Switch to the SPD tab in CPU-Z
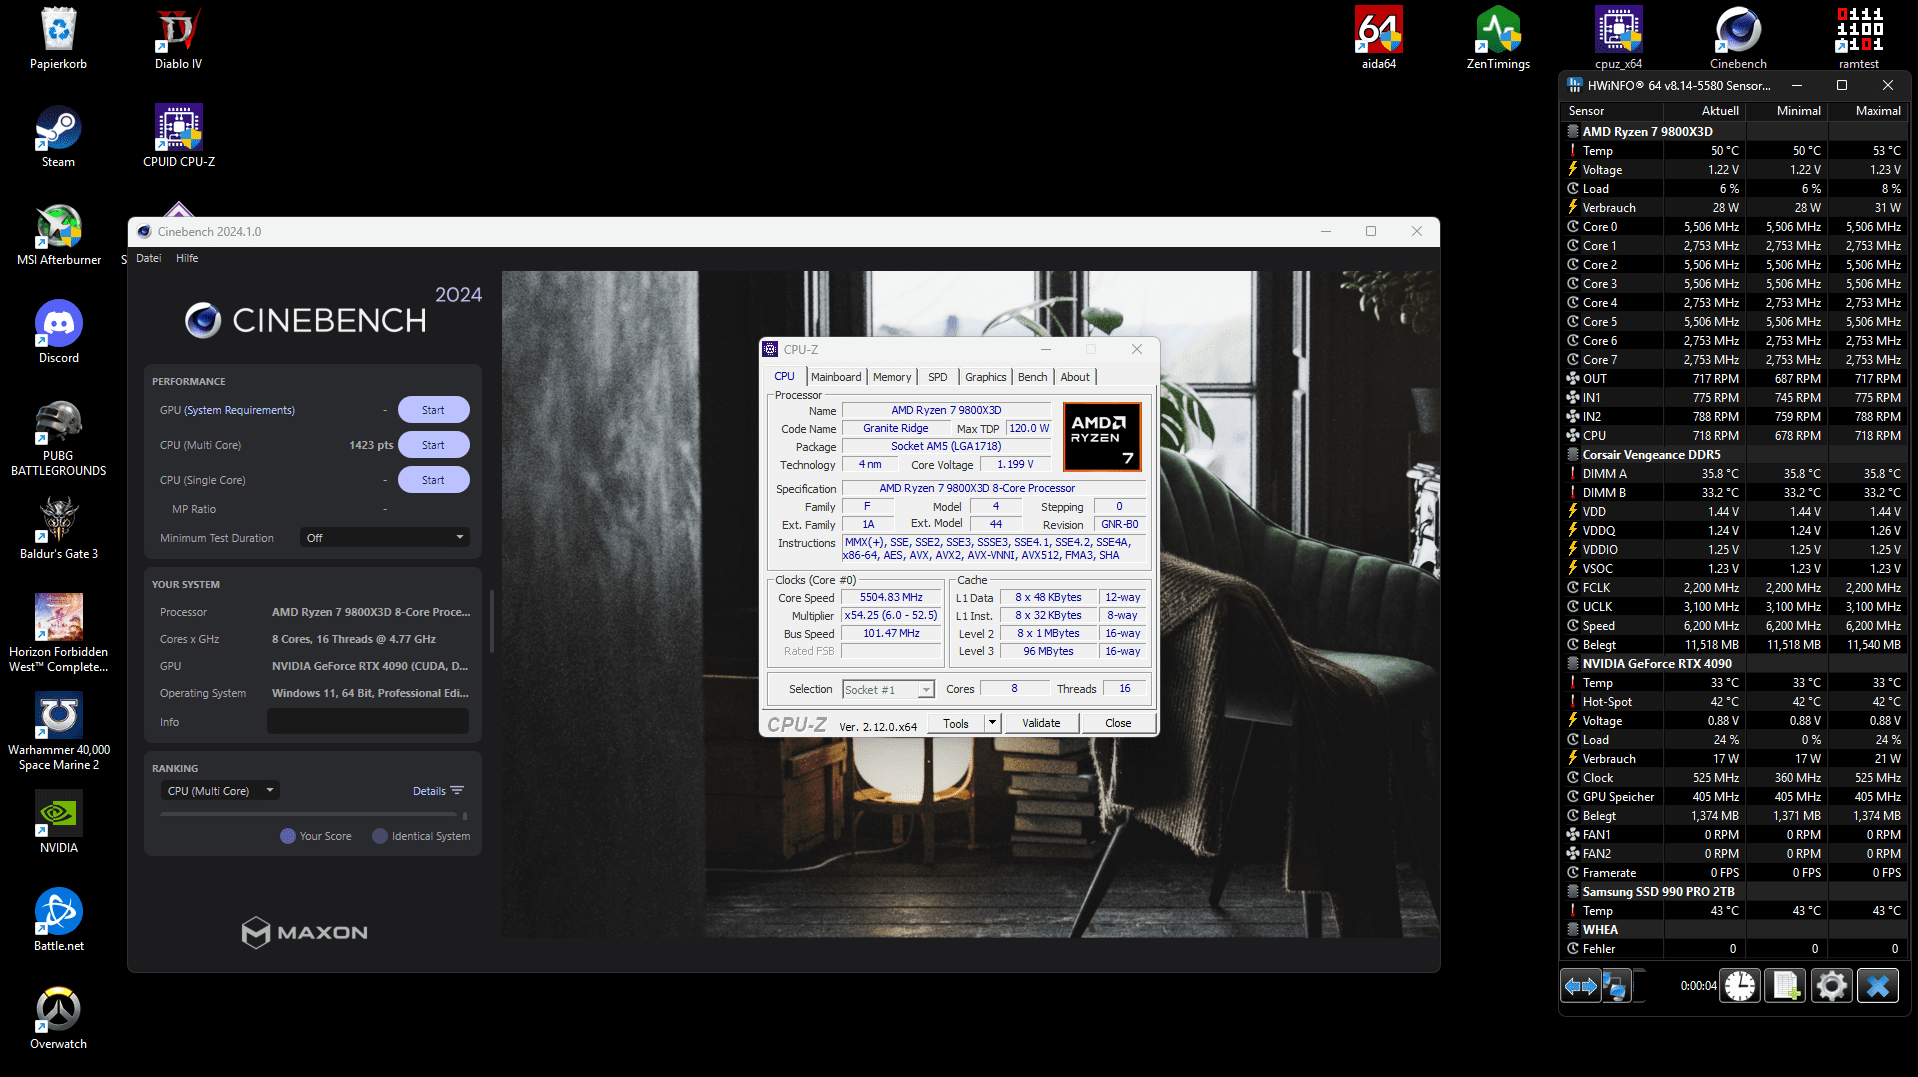Screen dimensions: 1918x1077 tap(937, 377)
